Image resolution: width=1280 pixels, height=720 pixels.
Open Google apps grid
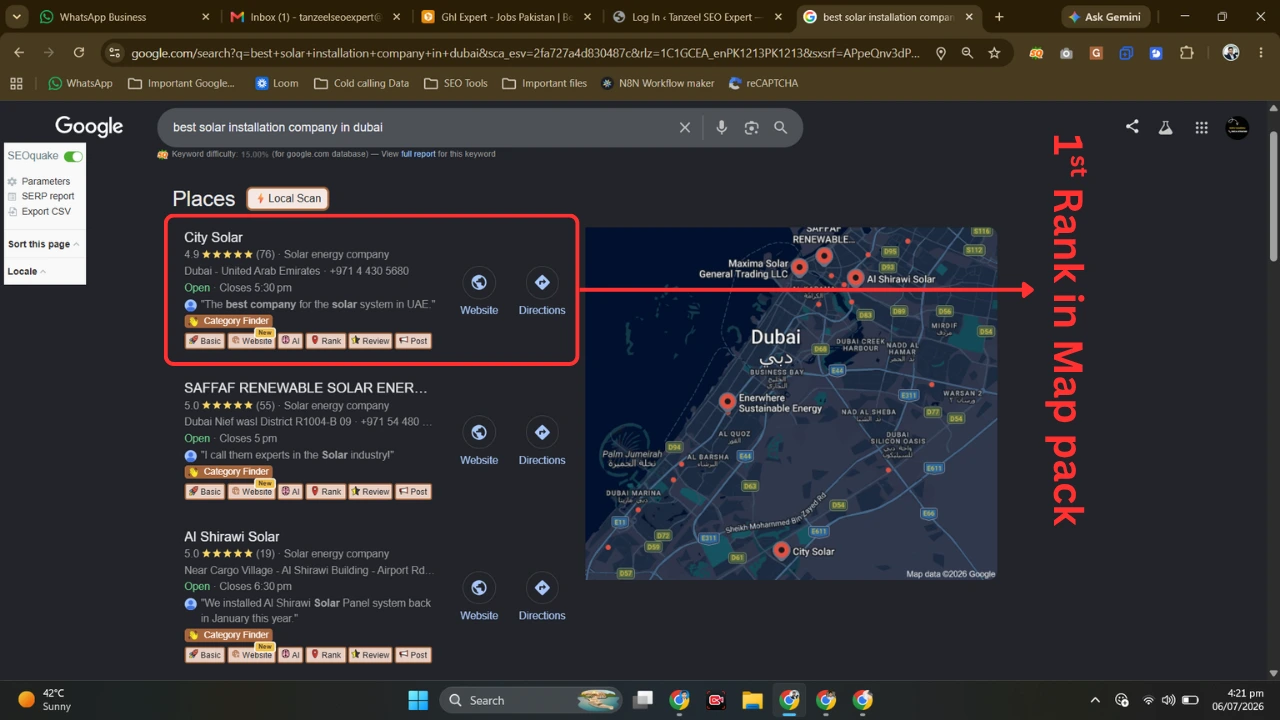(1201, 127)
